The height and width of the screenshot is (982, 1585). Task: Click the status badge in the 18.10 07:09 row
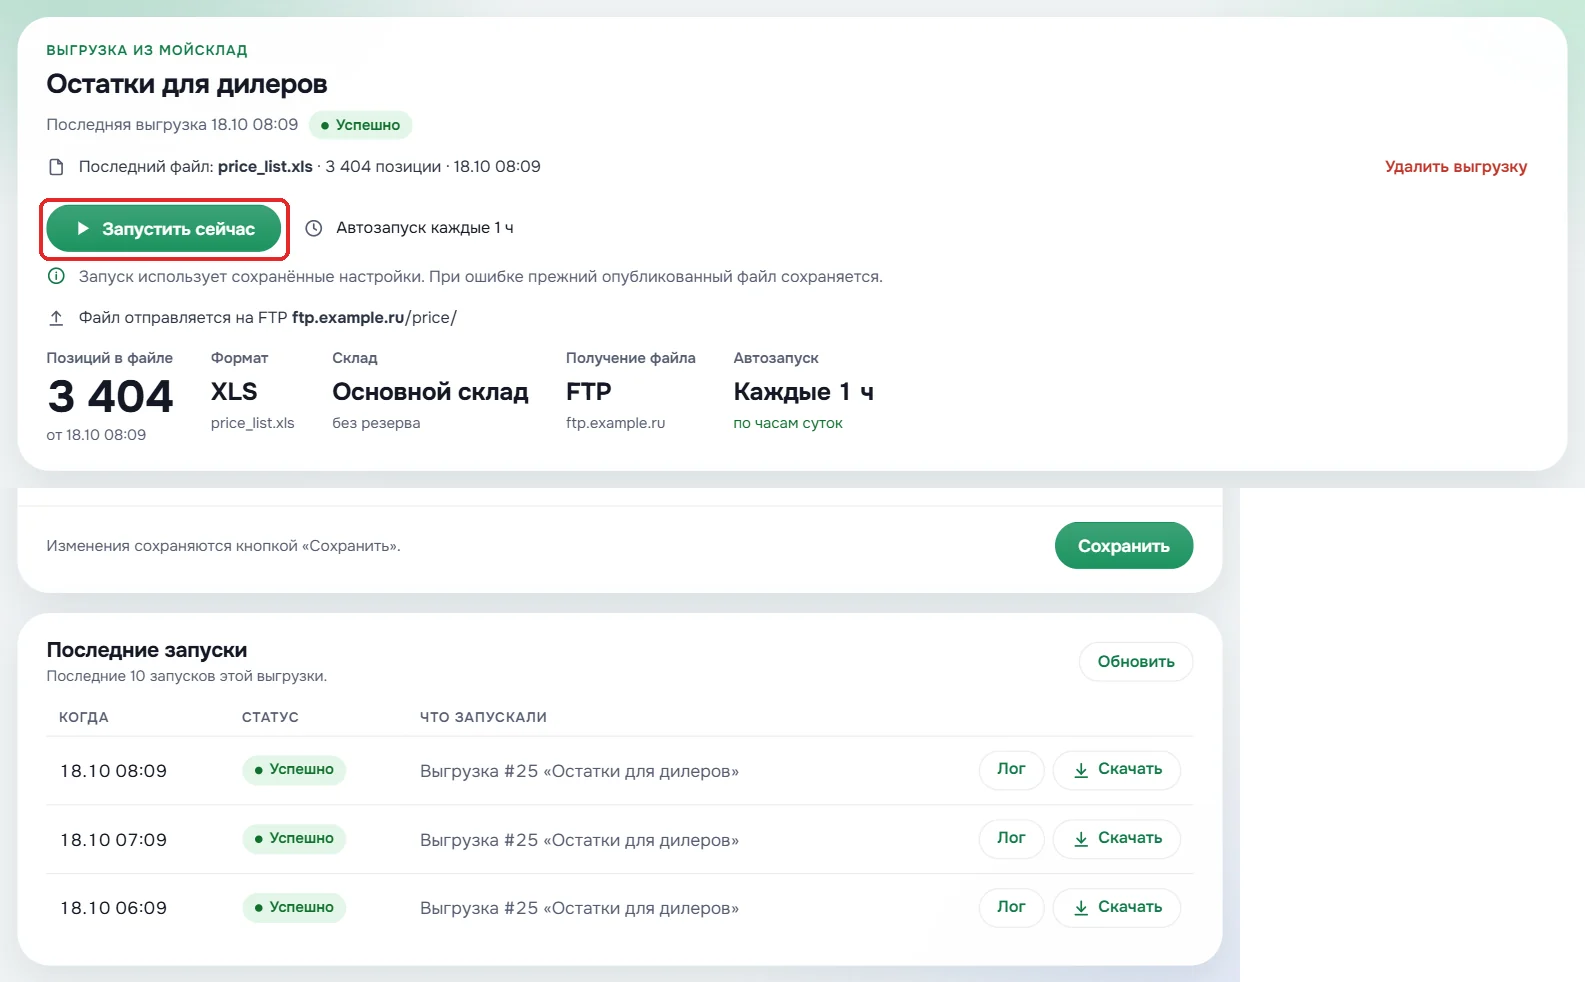294,838
